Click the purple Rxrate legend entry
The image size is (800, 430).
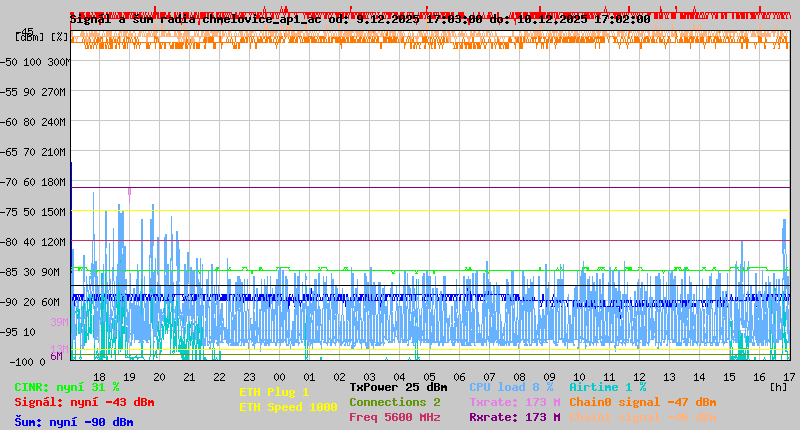[515, 417]
